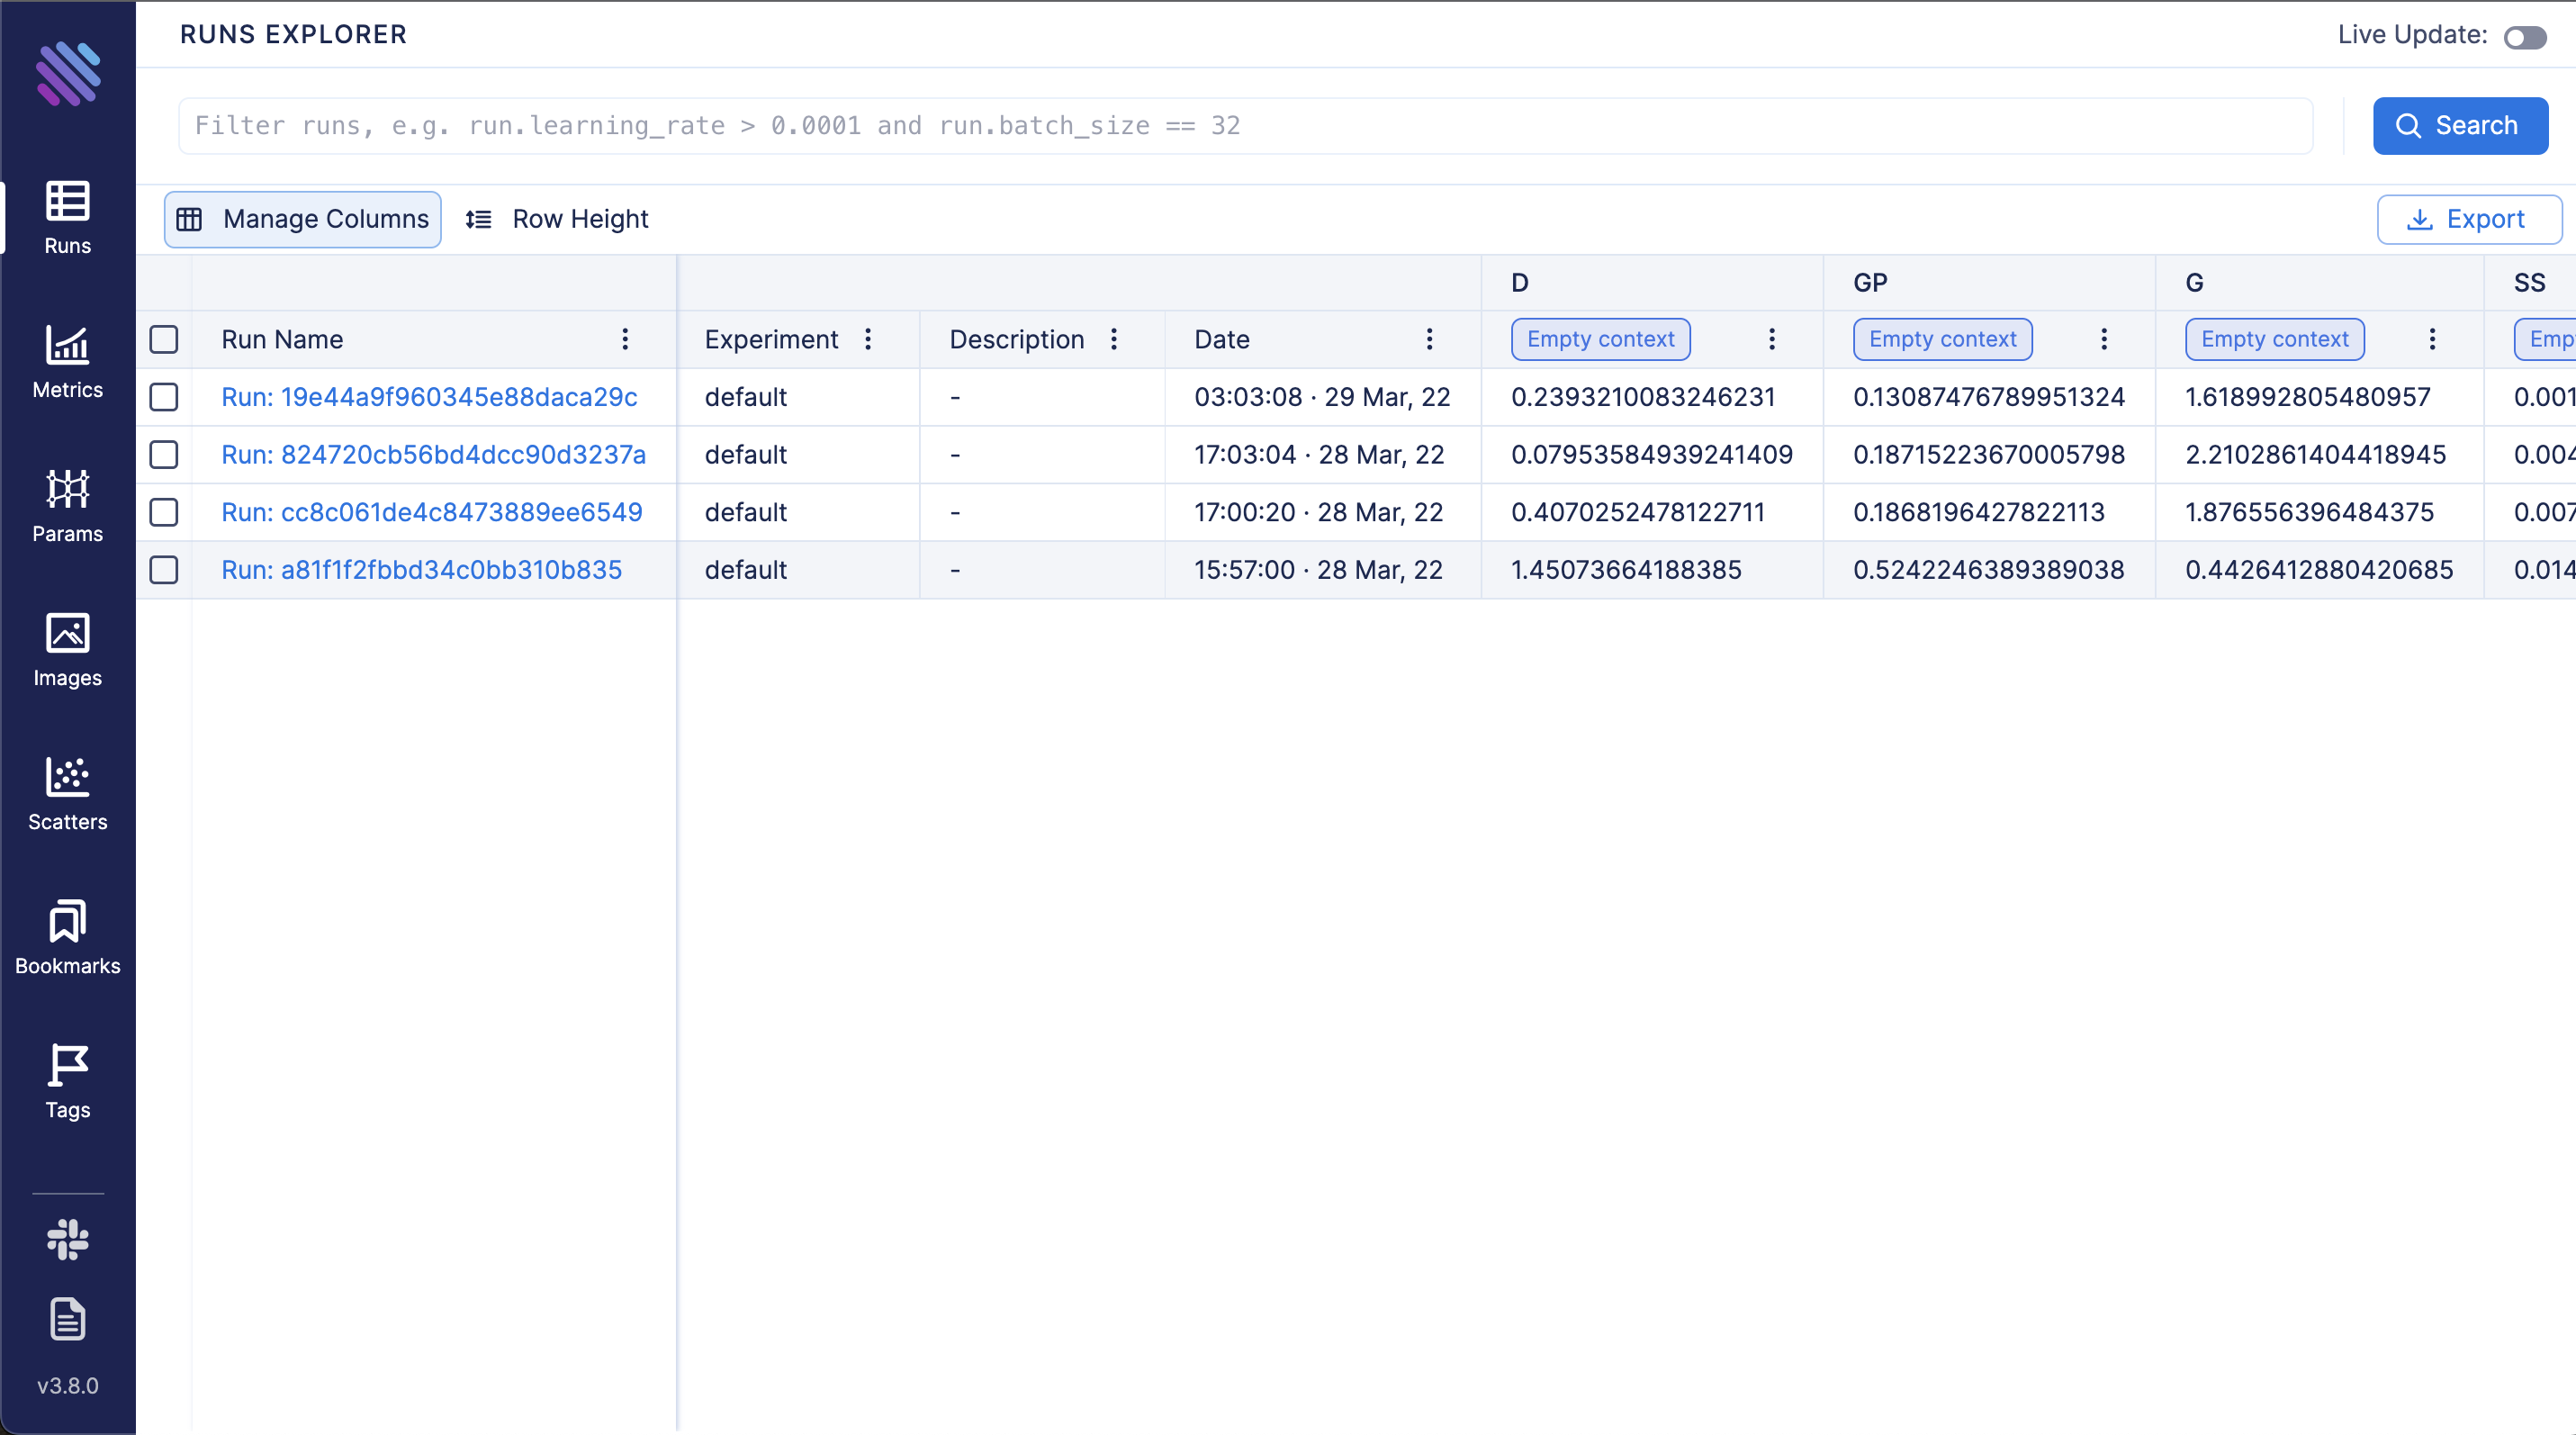Click Empty context tag under GP

(x=1942, y=339)
